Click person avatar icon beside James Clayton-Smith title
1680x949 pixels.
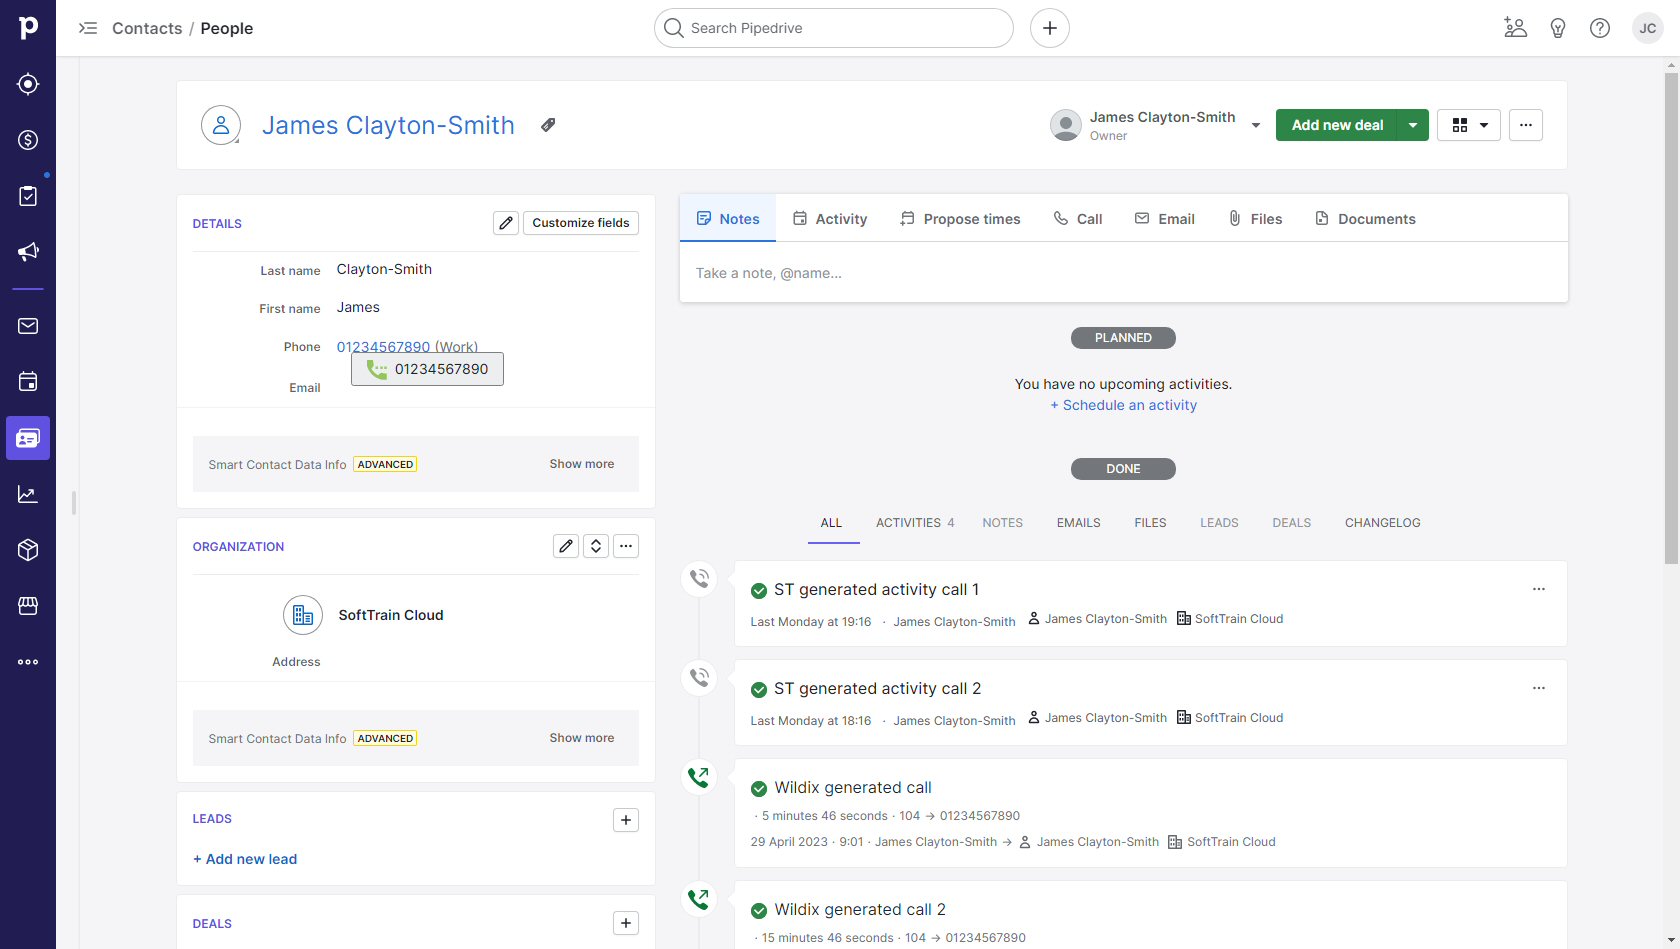pos(221,125)
